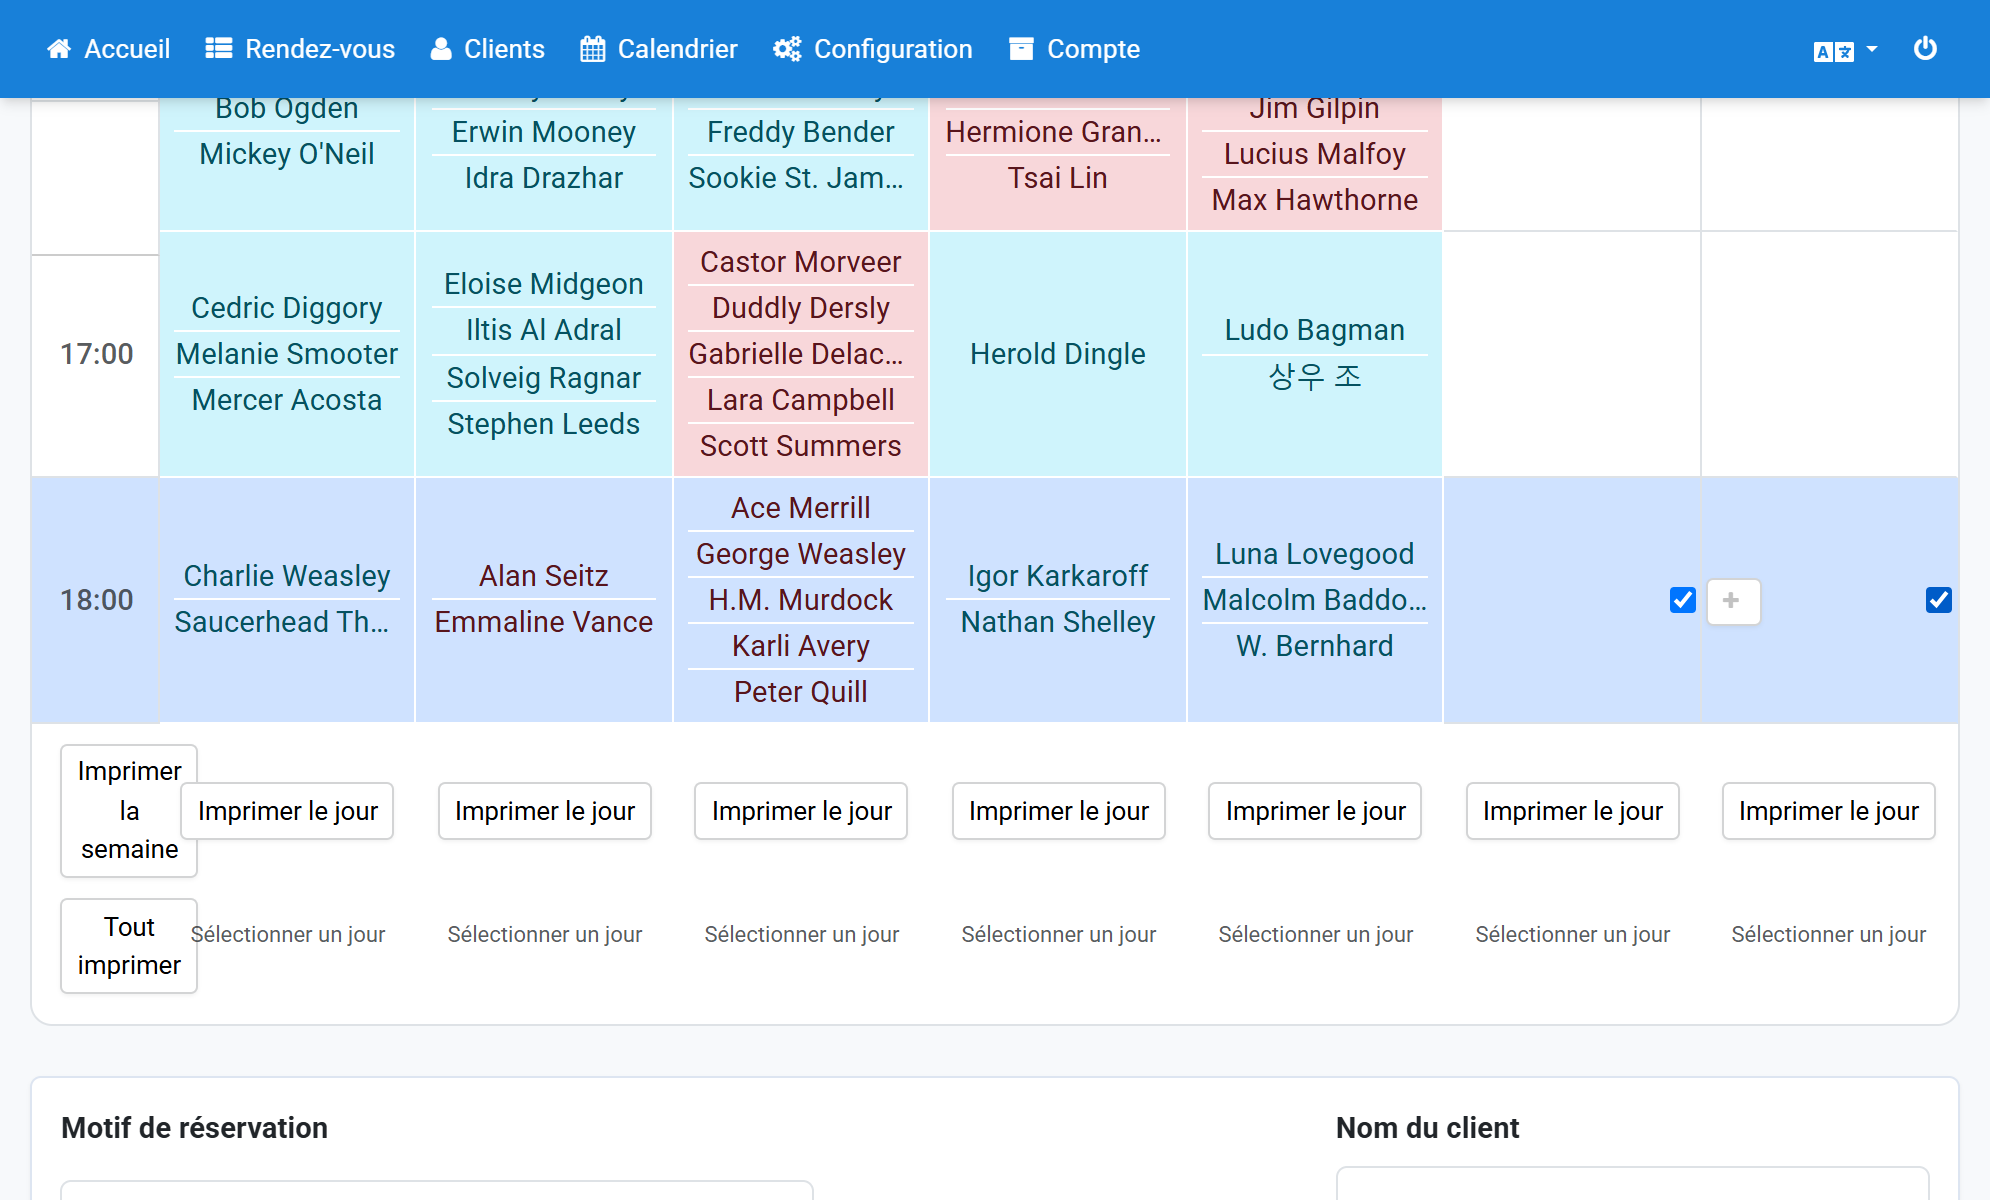The width and height of the screenshot is (1990, 1200).
Task: Click appointment H.M. Murdock
Action: click(x=801, y=600)
